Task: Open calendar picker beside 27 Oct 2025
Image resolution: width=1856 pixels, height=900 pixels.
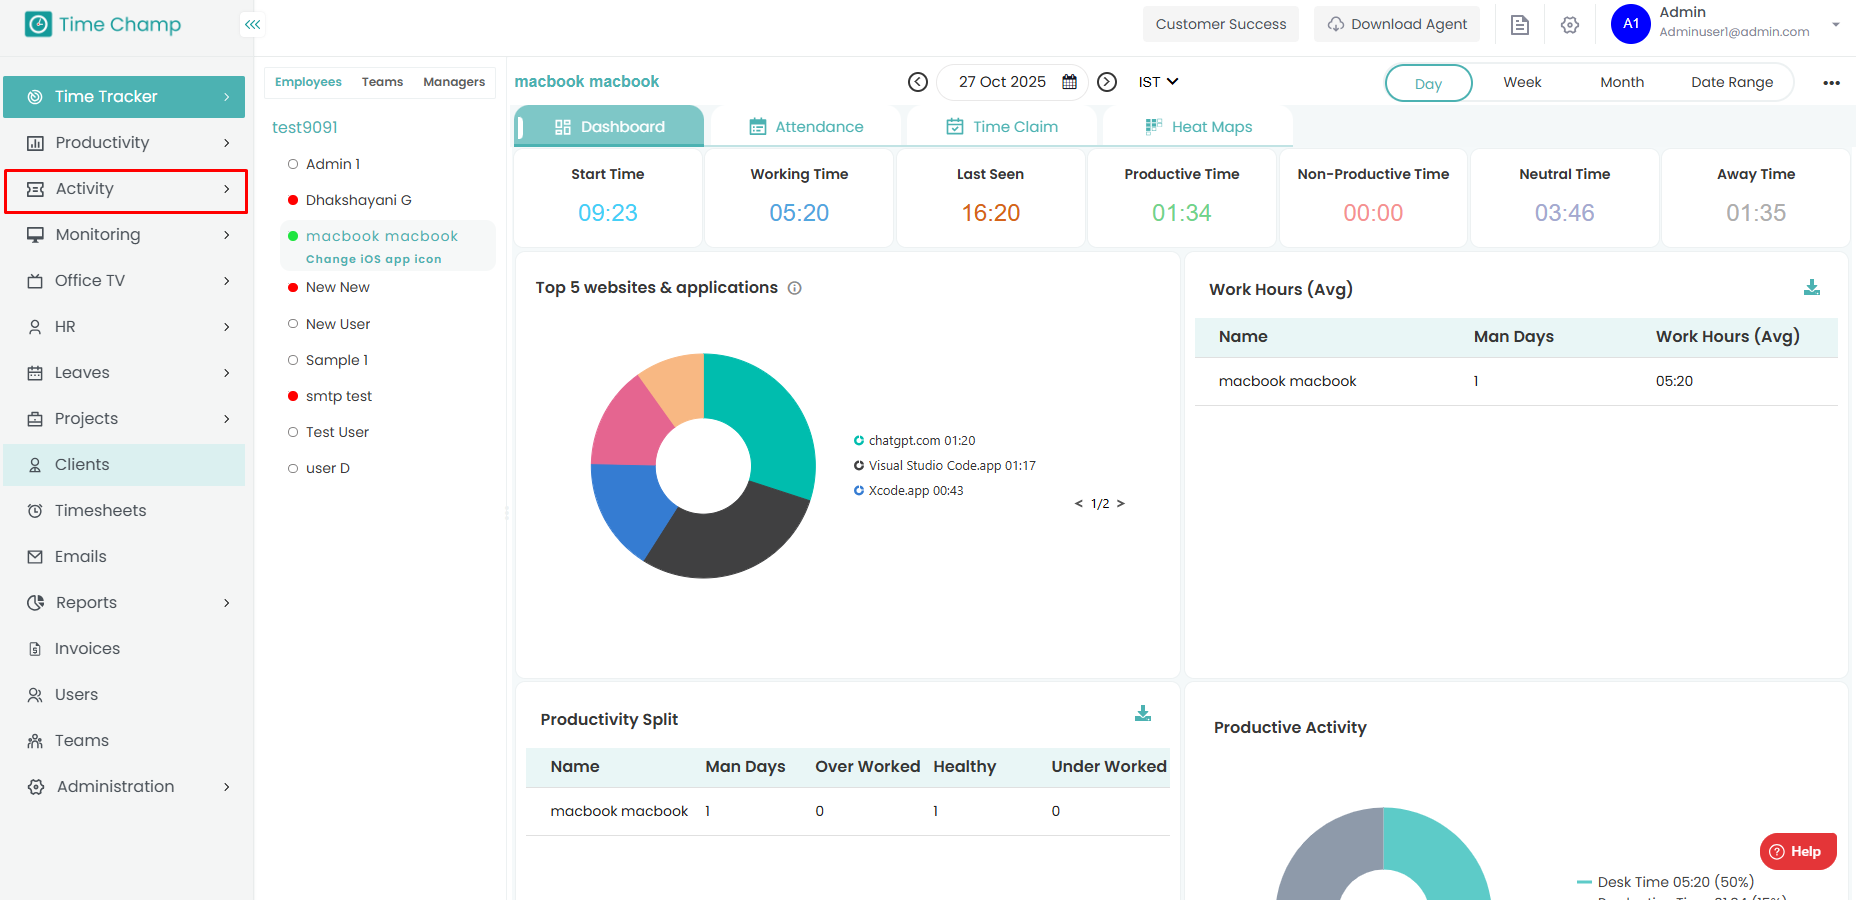Action: (x=1069, y=82)
